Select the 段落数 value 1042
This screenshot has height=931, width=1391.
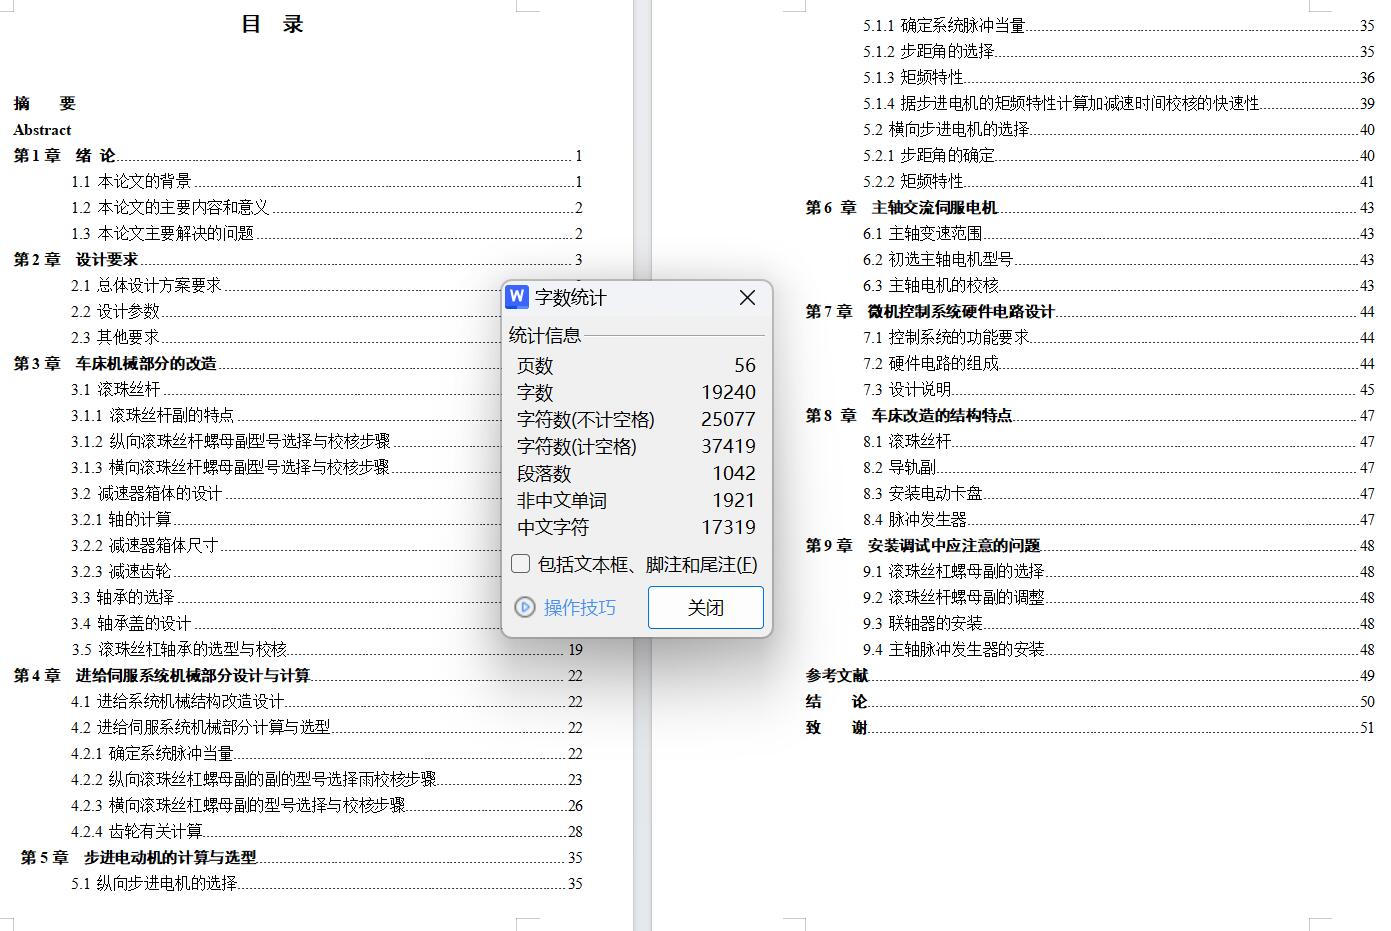[734, 474]
